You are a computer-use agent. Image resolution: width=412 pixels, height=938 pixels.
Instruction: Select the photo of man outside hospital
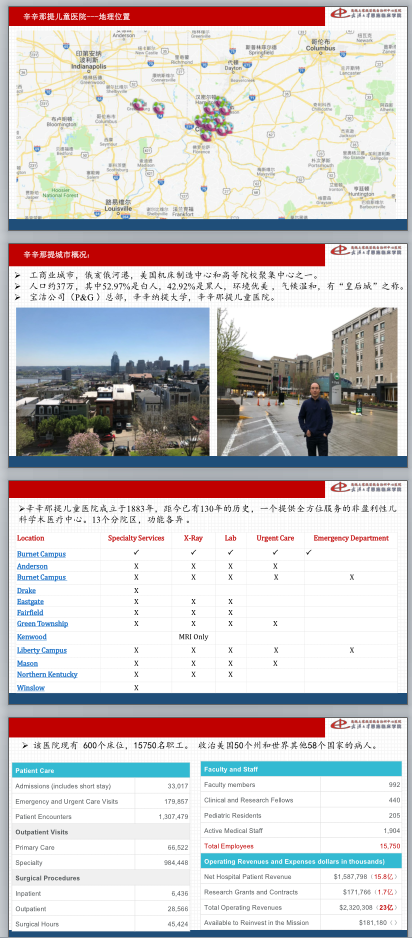307,382
